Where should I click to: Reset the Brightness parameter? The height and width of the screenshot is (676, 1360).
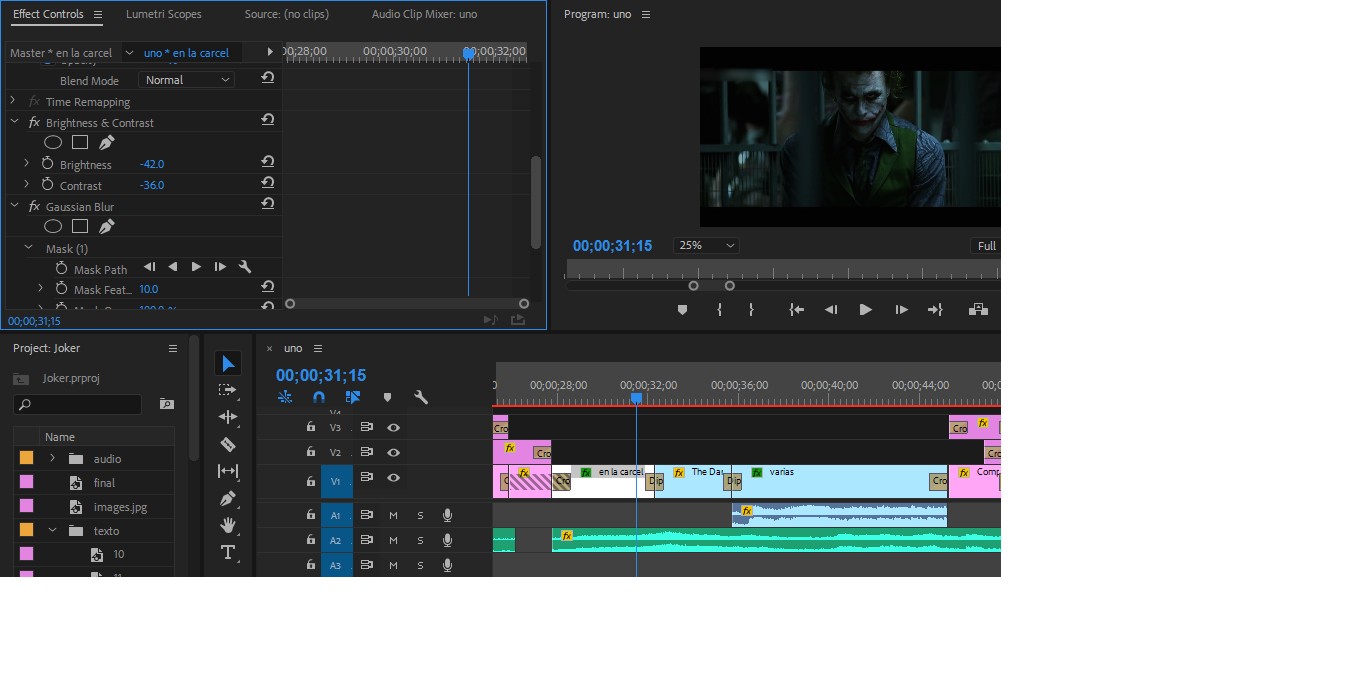coord(268,161)
